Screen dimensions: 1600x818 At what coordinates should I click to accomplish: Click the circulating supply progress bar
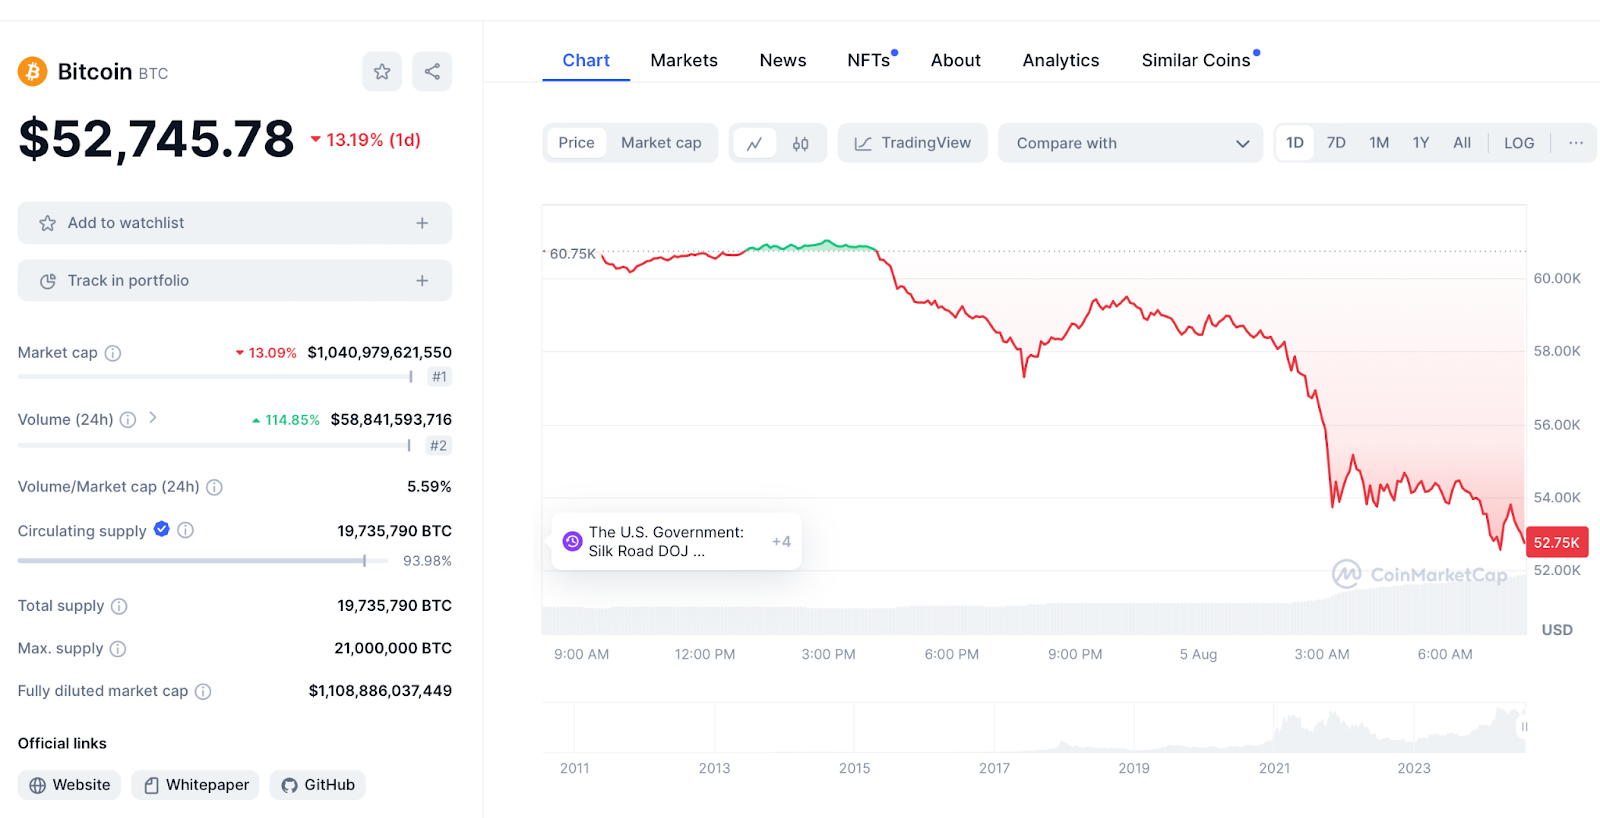coord(203,561)
